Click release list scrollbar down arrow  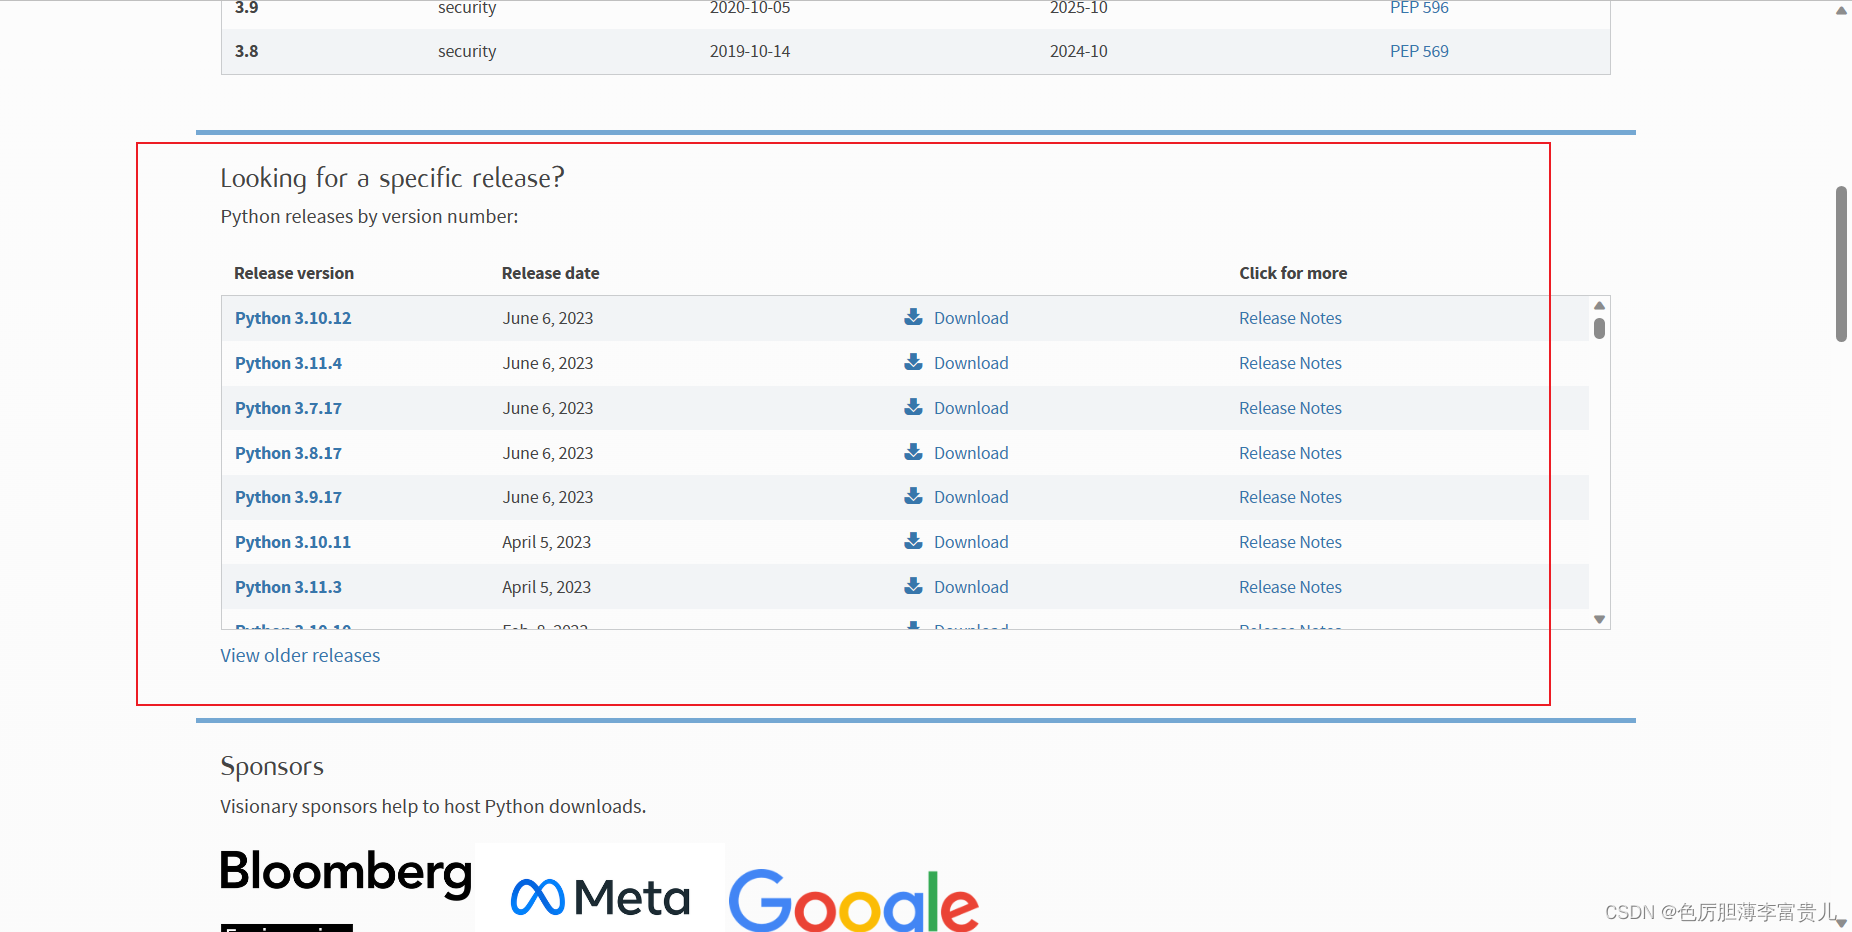1599,620
